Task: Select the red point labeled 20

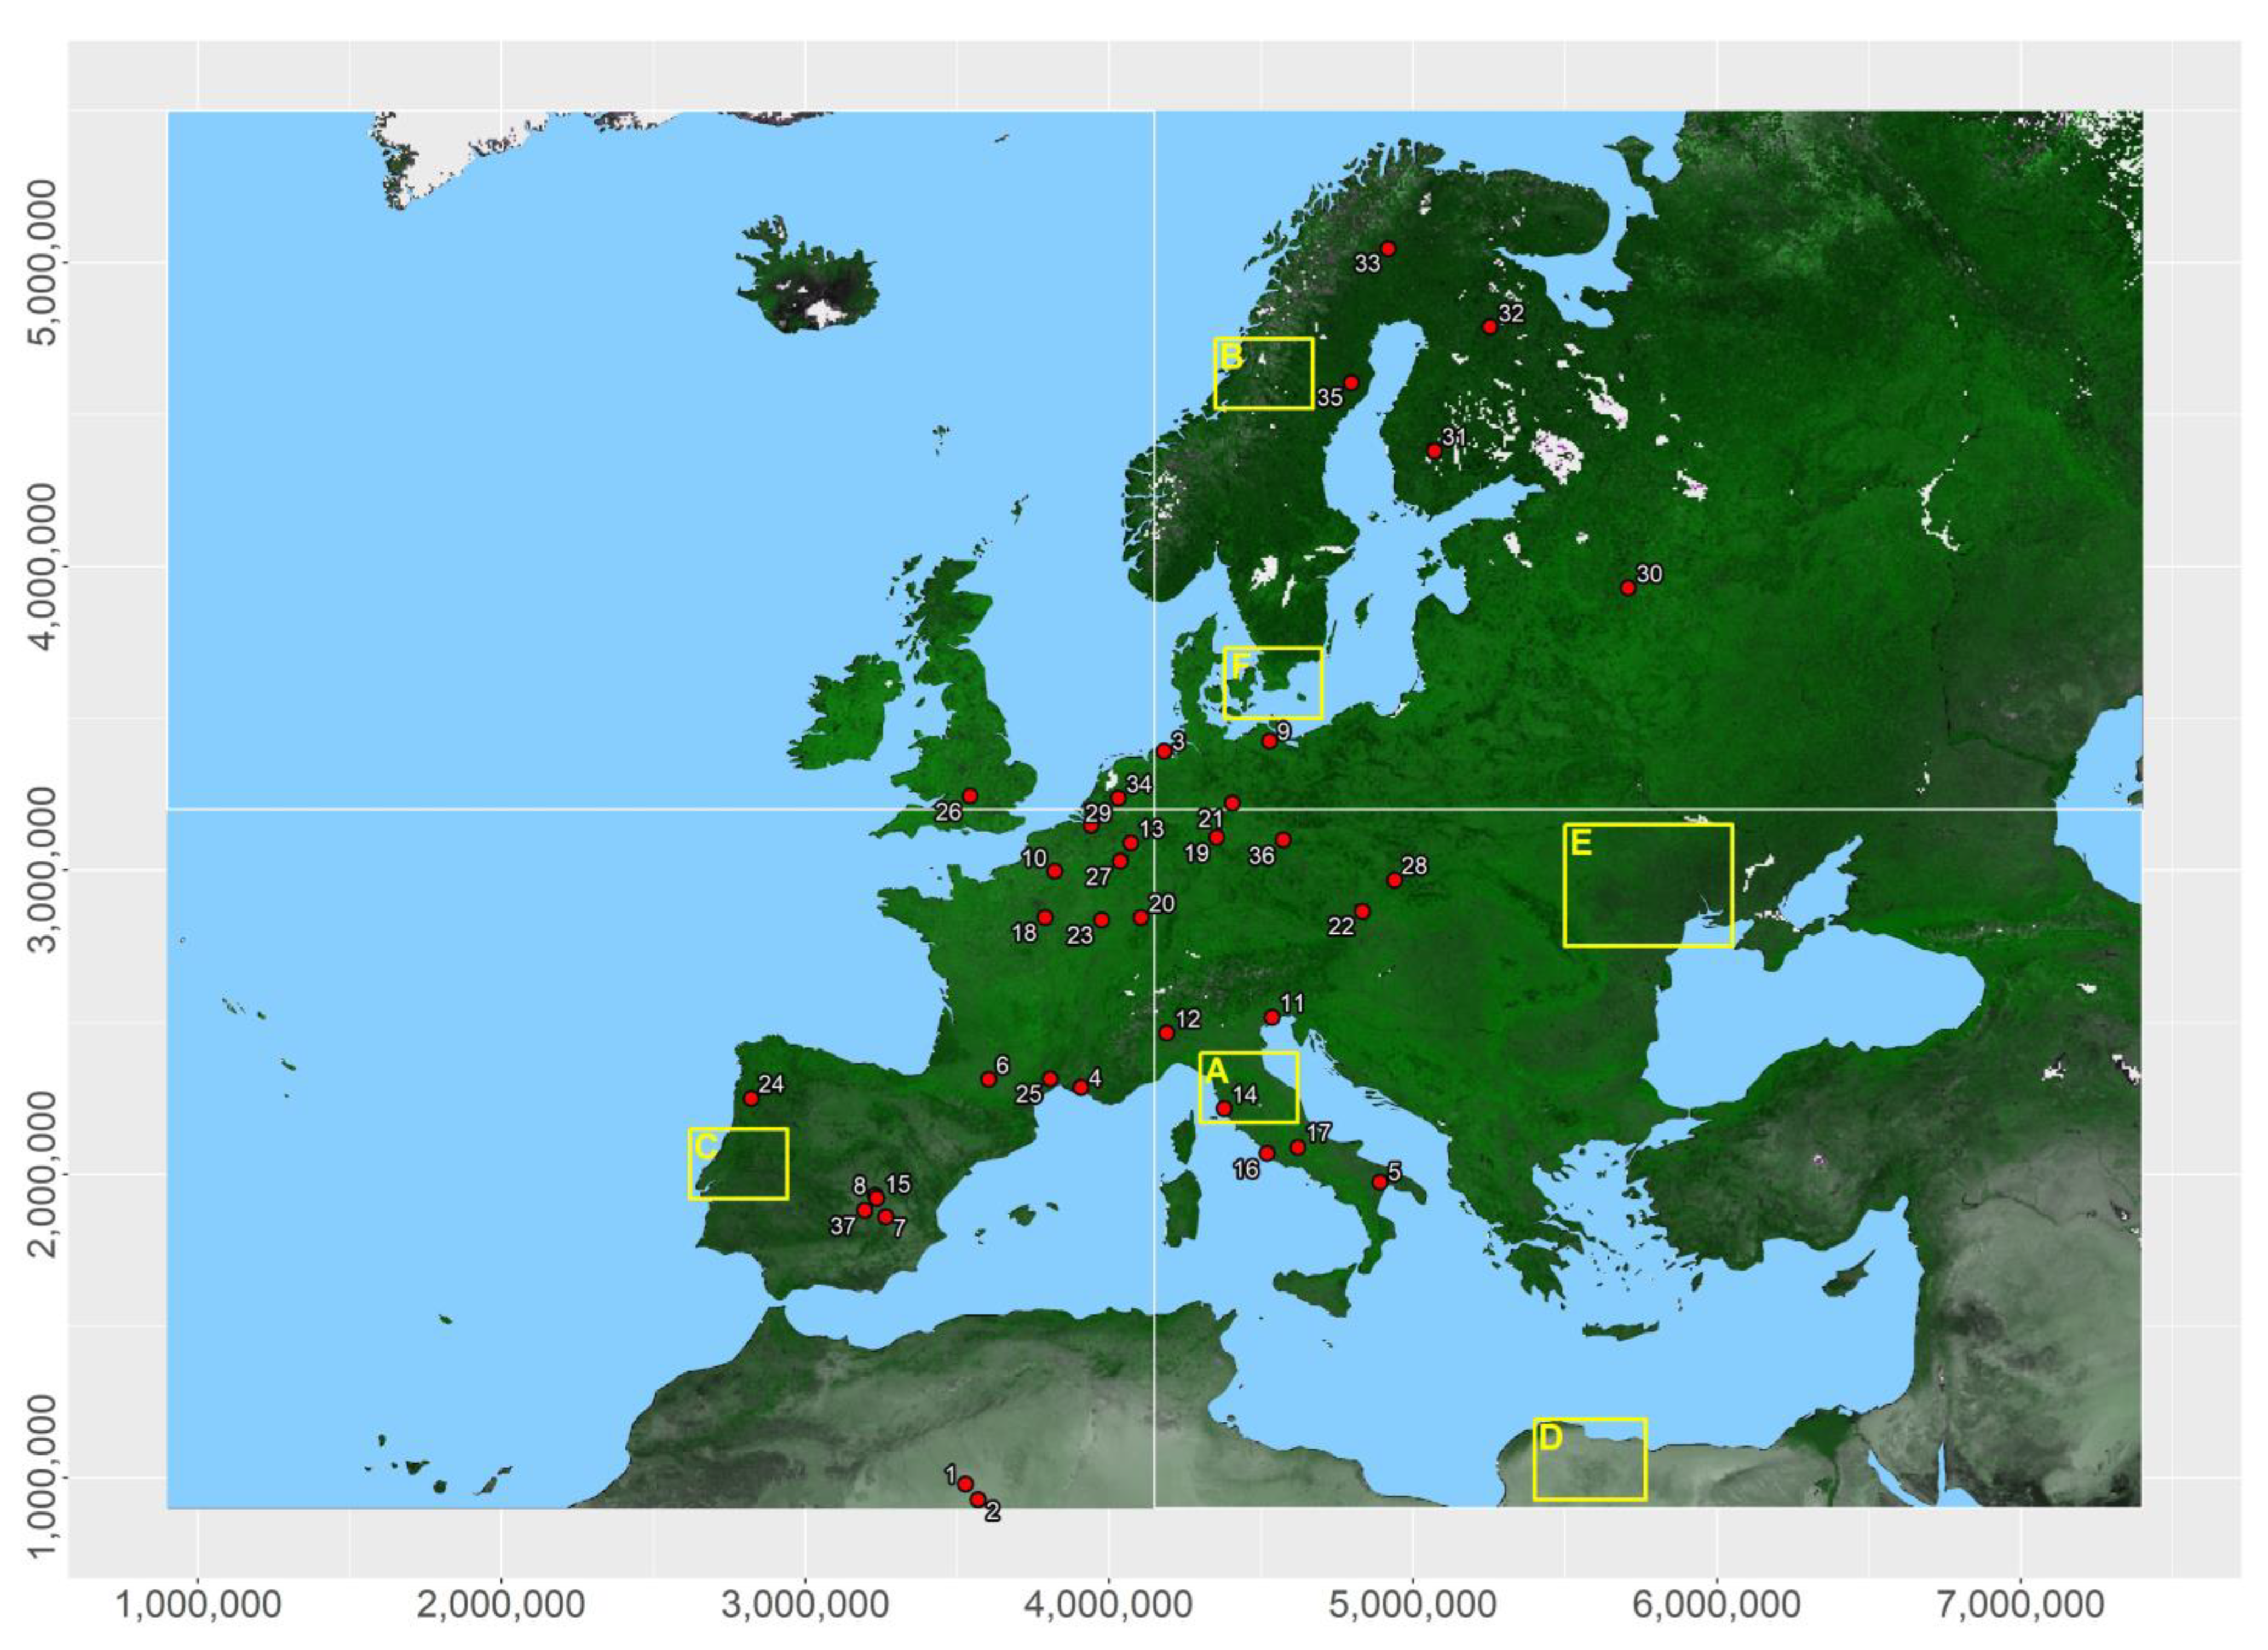Action: coord(1140,918)
